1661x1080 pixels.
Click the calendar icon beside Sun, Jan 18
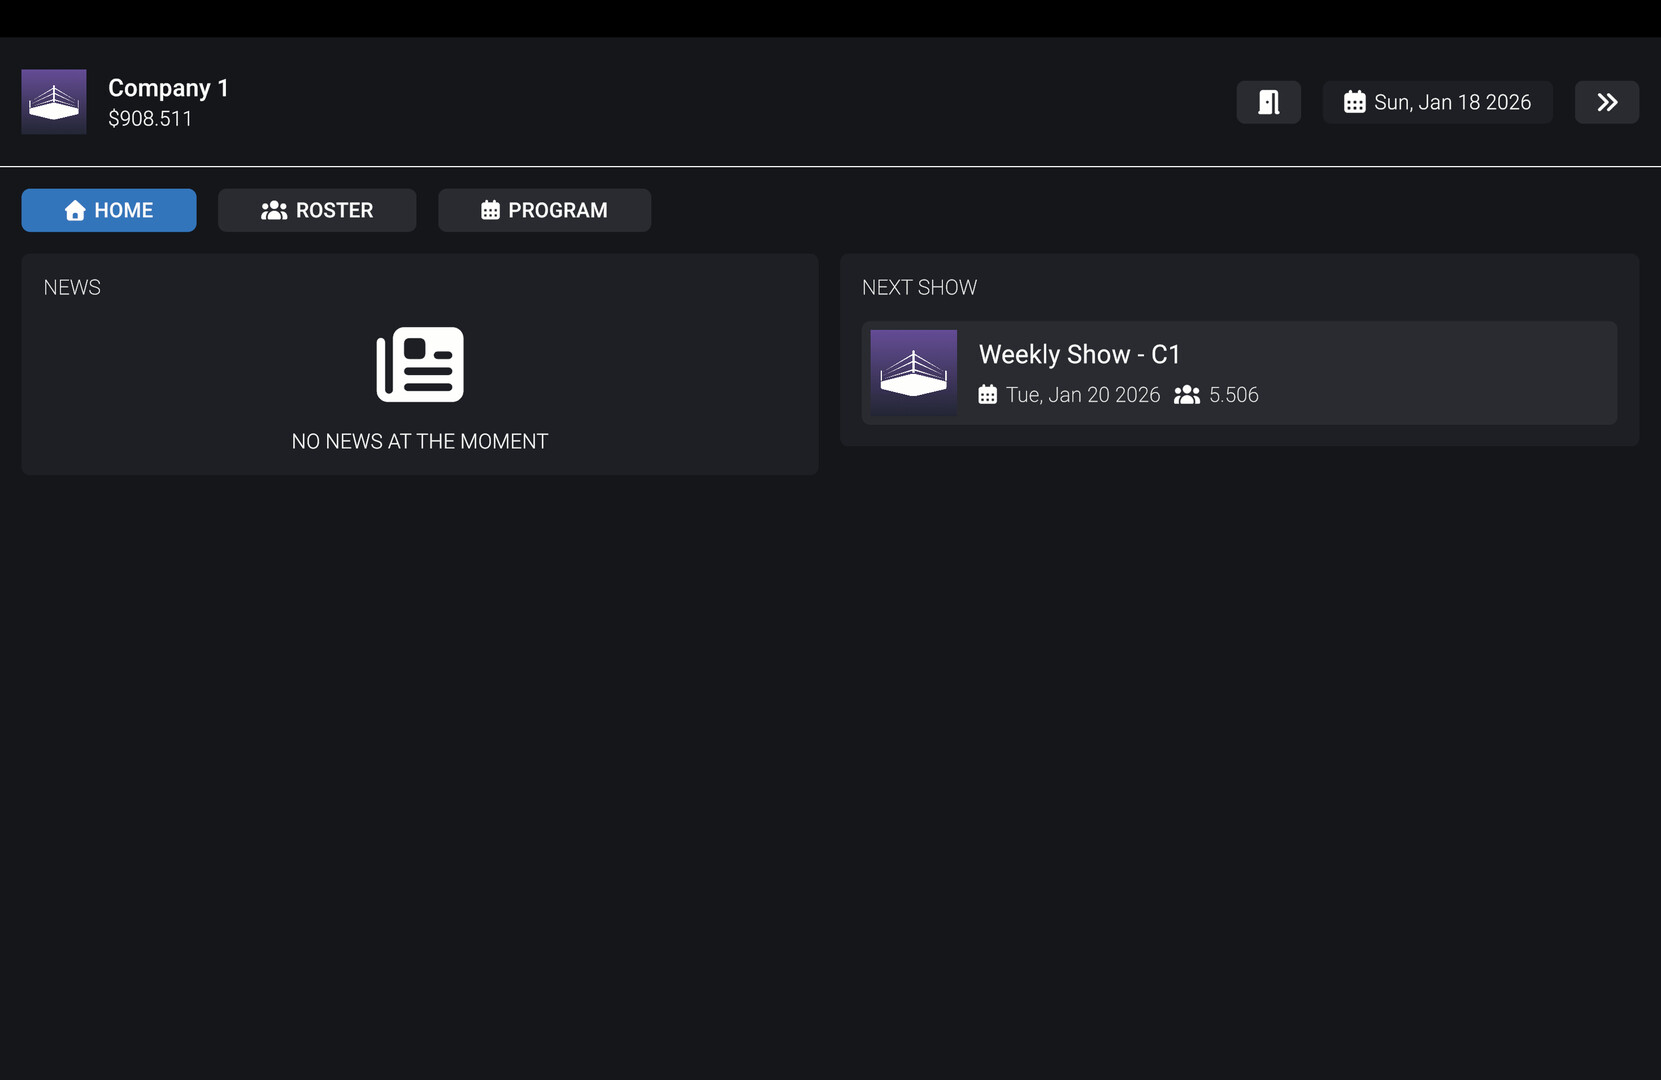click(1354, 102)
